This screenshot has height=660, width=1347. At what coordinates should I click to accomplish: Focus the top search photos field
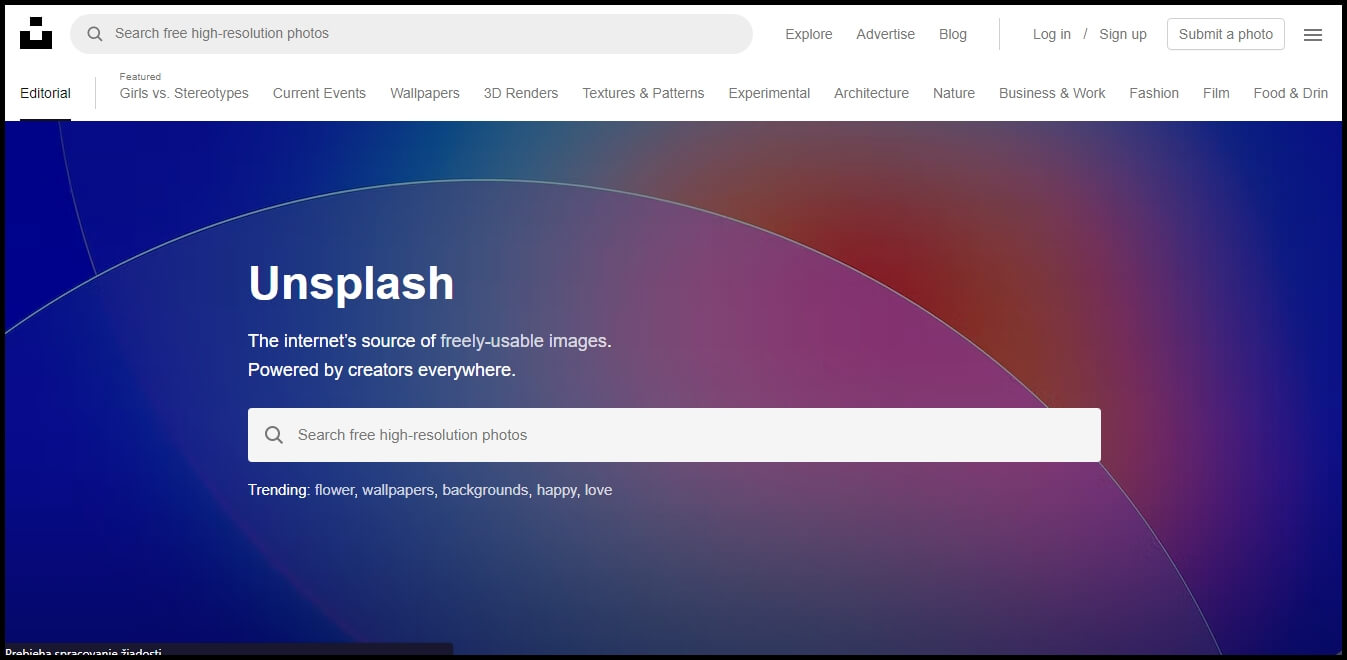[x=411, y=34]
